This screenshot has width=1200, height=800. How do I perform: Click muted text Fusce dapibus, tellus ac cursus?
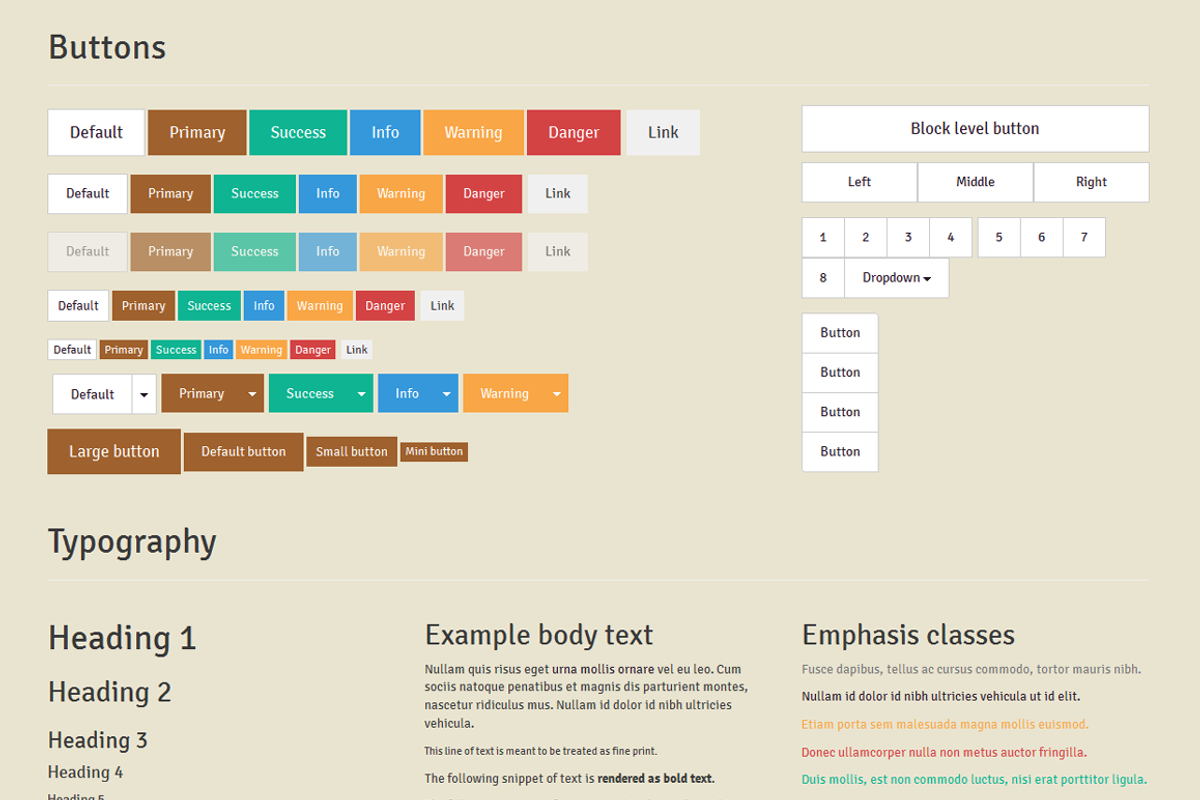click(971, 669)
